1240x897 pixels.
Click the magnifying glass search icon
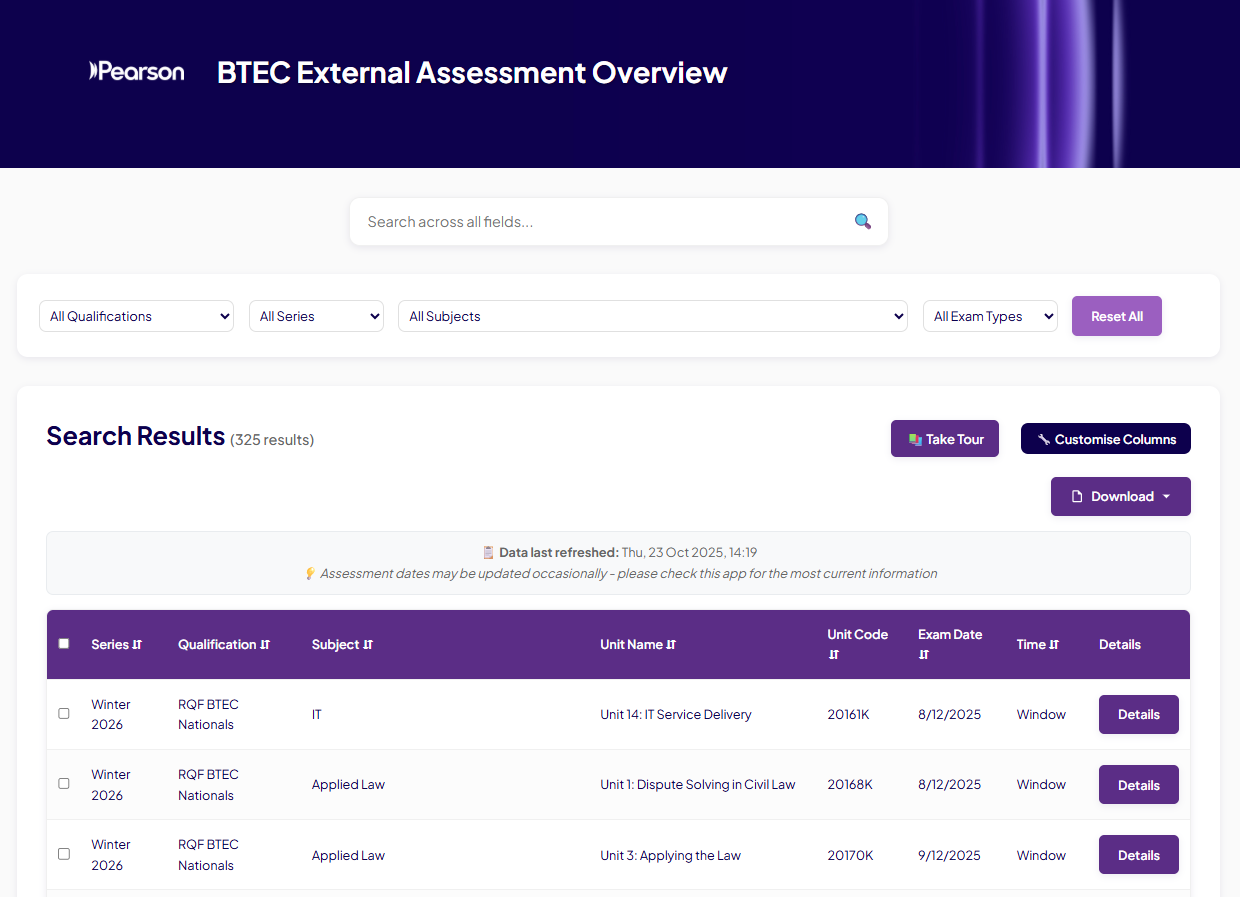[862, 221]
